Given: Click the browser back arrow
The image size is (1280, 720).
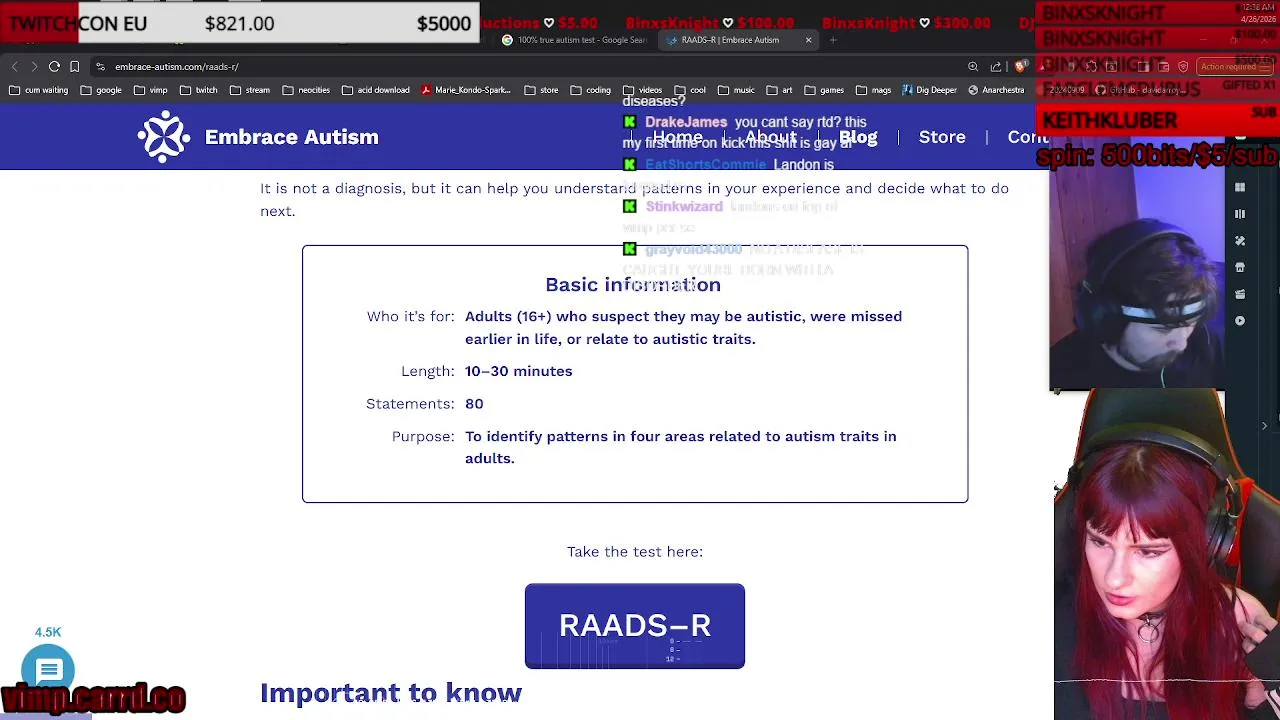Looking at the screenshot, I should click(x=14, y=67).
